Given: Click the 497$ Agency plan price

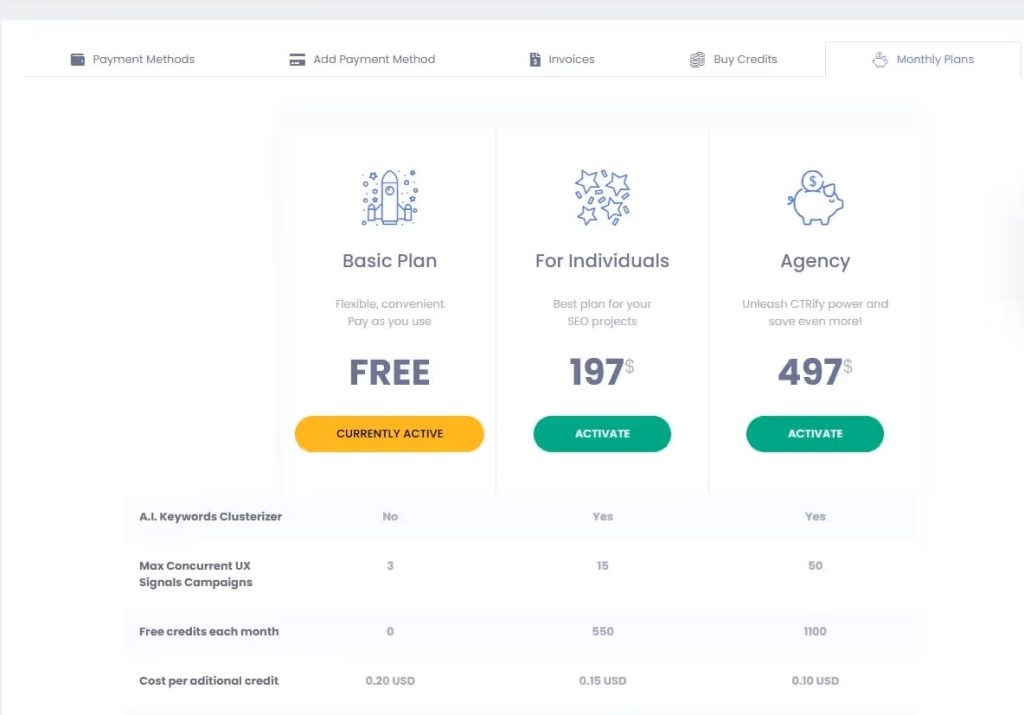Looking at the screenshot, I should (x=815, y=372).
